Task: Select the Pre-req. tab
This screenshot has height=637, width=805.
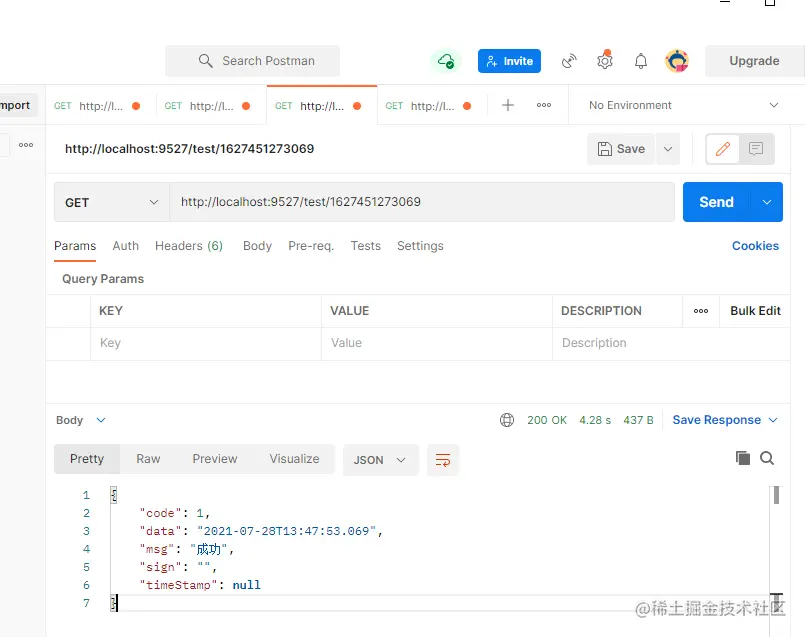Action: 311,246
